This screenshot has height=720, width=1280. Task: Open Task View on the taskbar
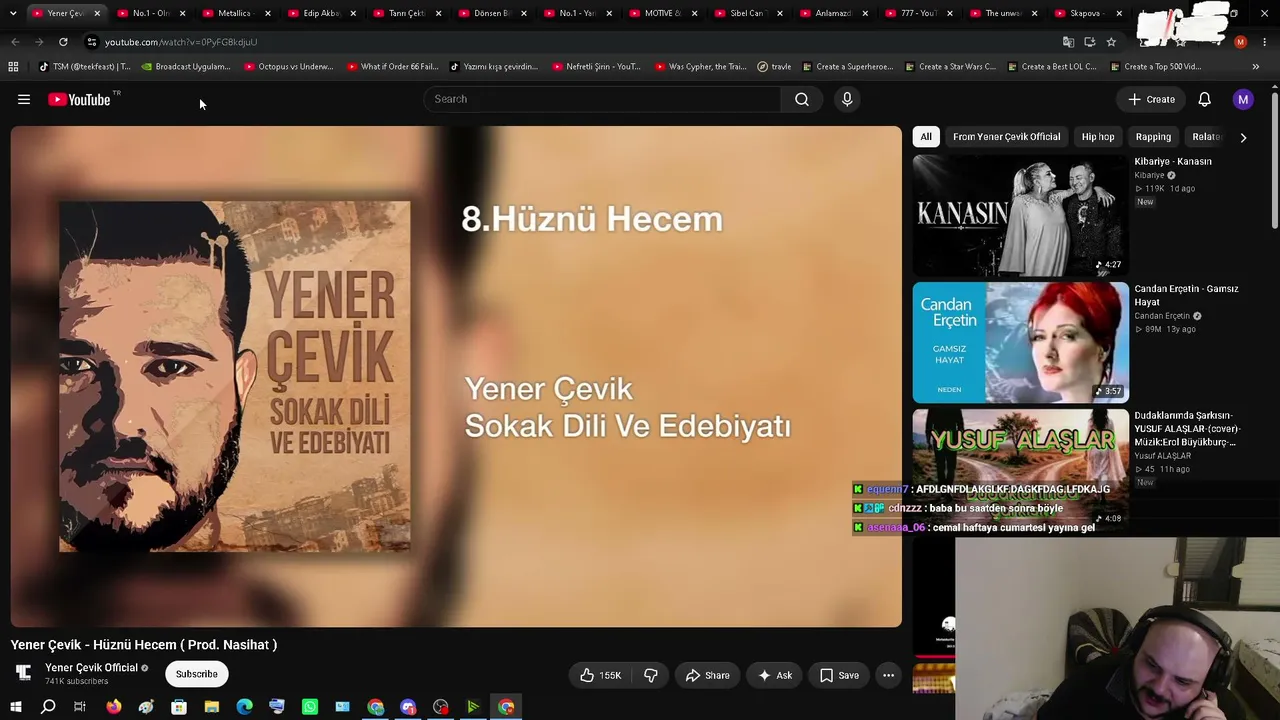(x=80, y=707)
